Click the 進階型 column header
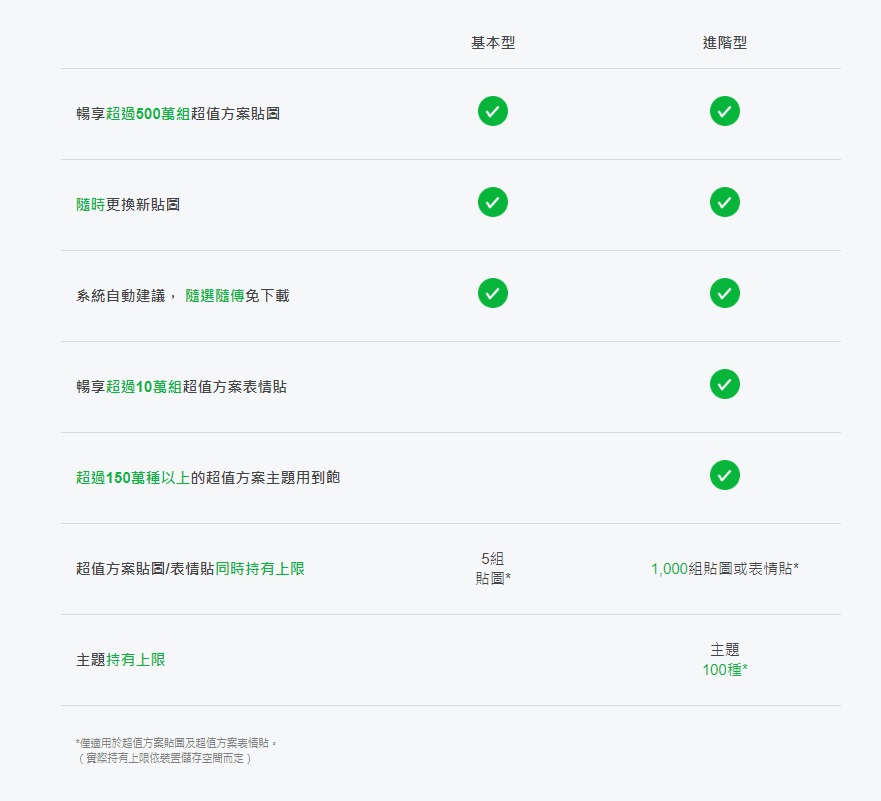The image size is (881, 801). (x=725, y=43)
